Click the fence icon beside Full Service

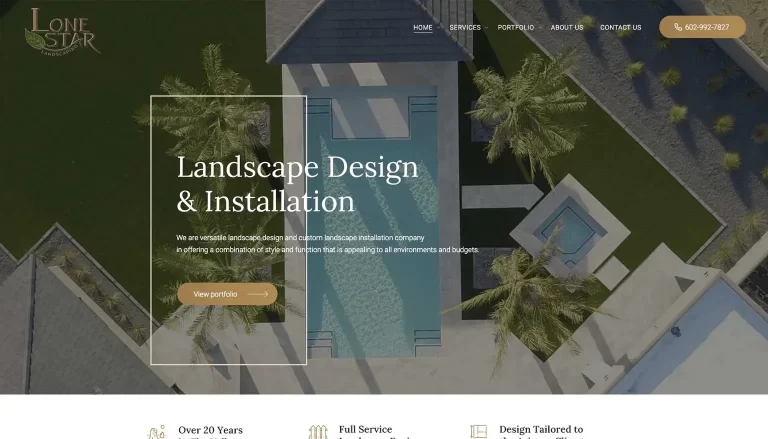pyautogui.click(x=318, y=432)
